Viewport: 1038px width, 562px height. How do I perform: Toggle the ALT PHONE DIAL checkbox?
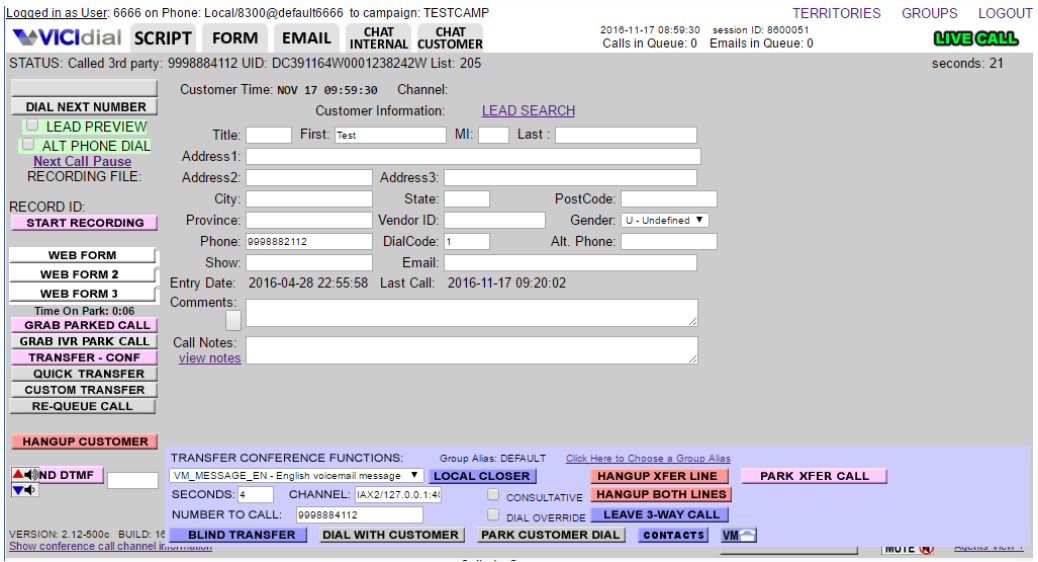[x=29, y=145]
